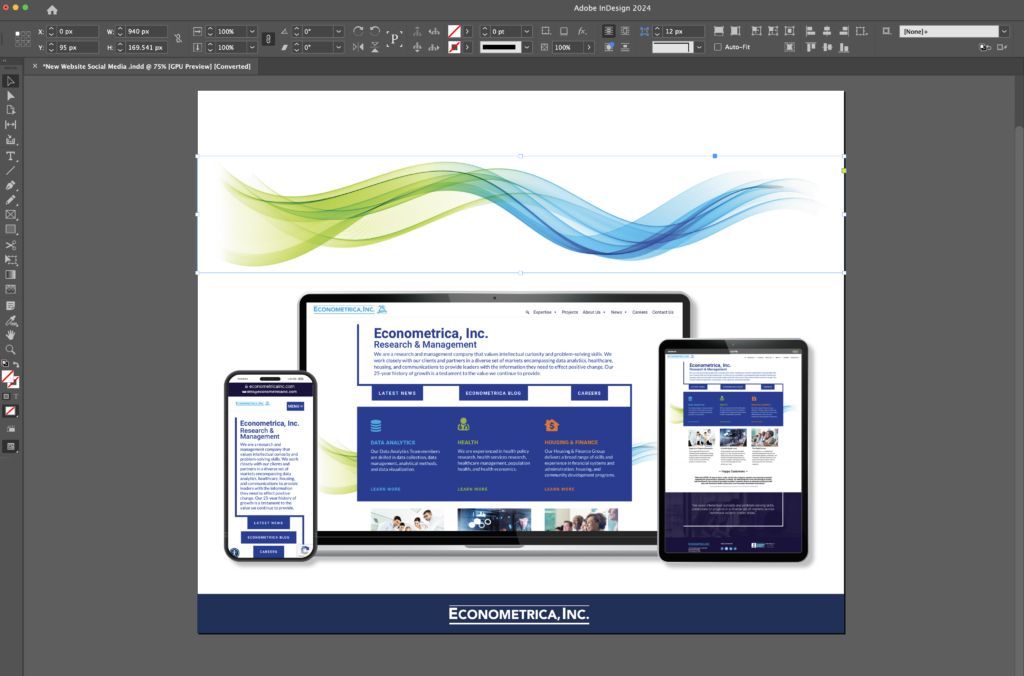Image resolution: width=1024 pixels, height=676 pixels.
Task: Select the Line tool
Action: [x=10, y=170]
